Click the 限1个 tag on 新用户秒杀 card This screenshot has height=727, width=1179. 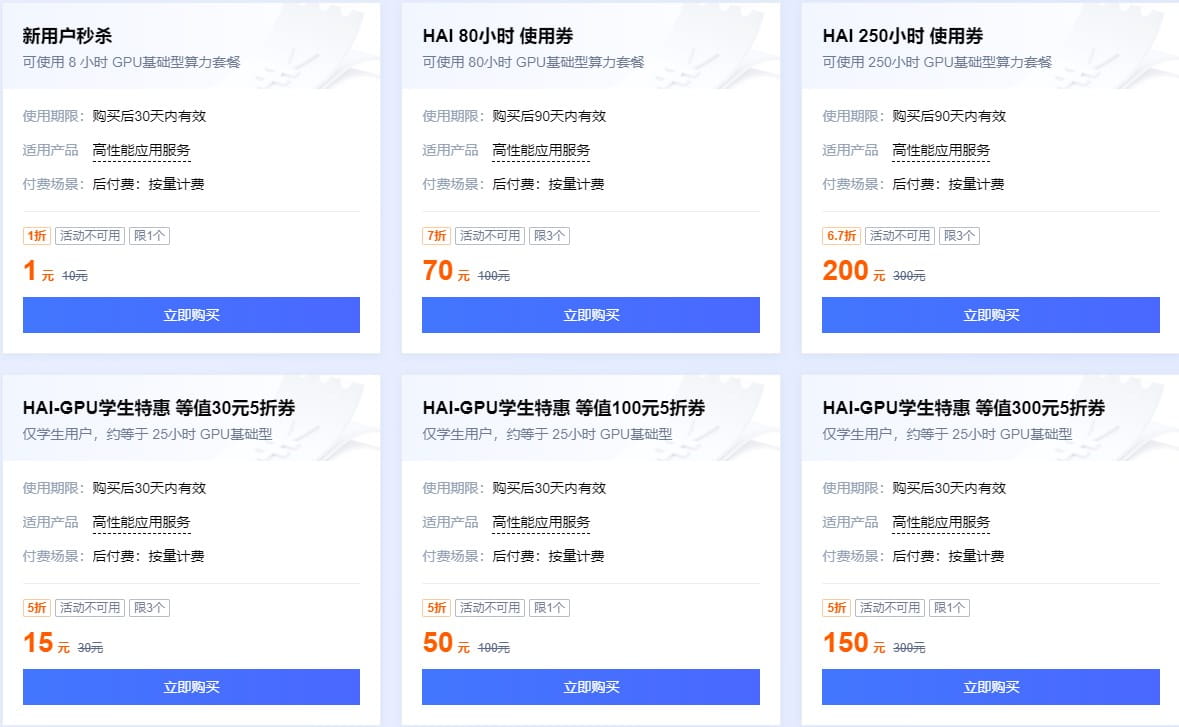(150, 235)
